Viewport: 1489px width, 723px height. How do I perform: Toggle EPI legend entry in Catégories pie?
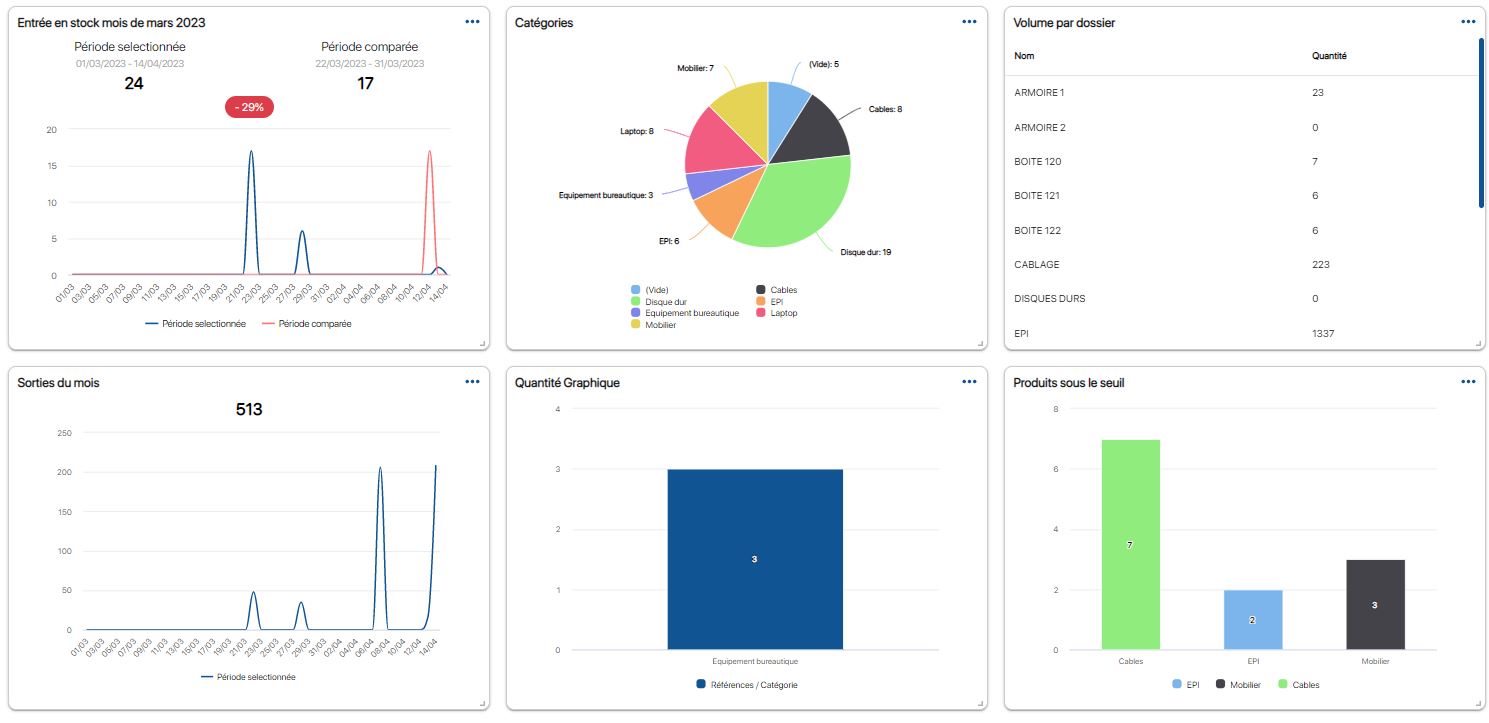[x=769, y=302]
